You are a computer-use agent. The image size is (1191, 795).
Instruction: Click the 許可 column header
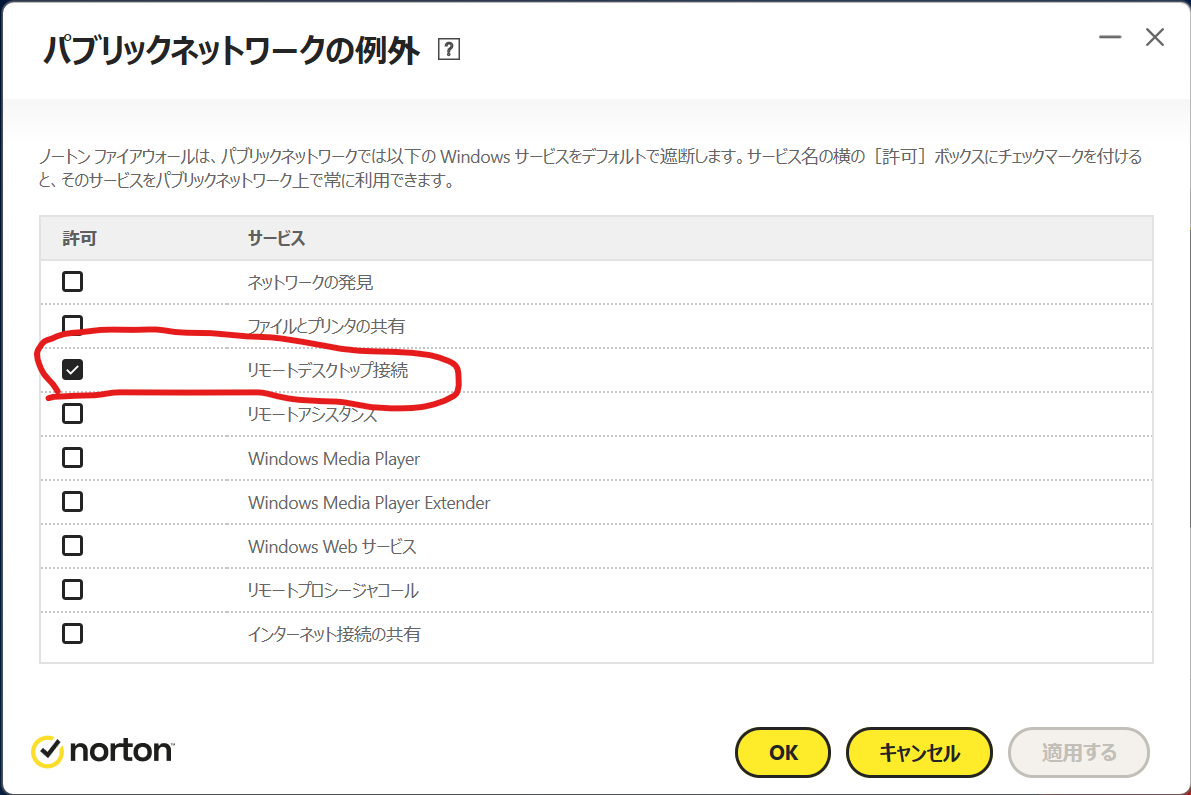80,238
